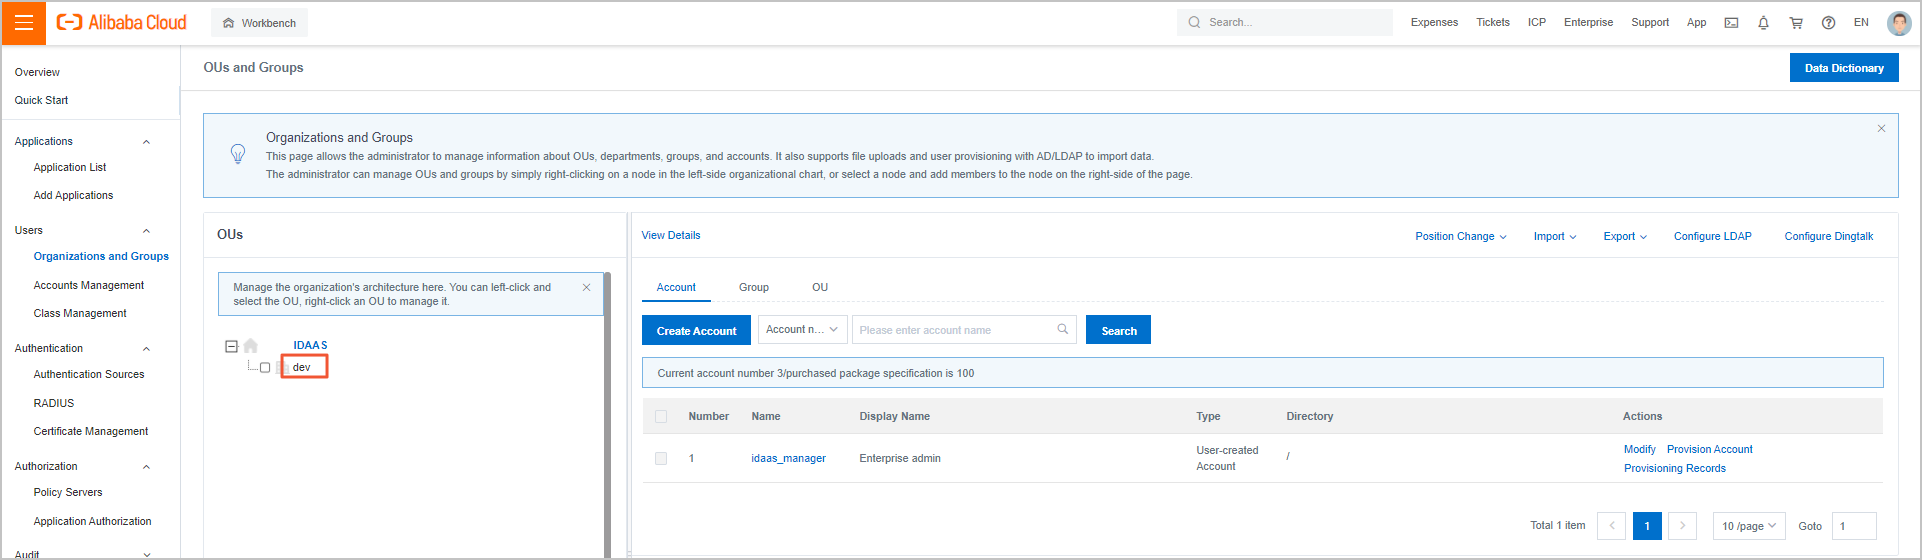Image resolution: width=1922 pixels, height=560 pixels.
Task: Open the hamburger navigation menu
Action: point(24,23)
